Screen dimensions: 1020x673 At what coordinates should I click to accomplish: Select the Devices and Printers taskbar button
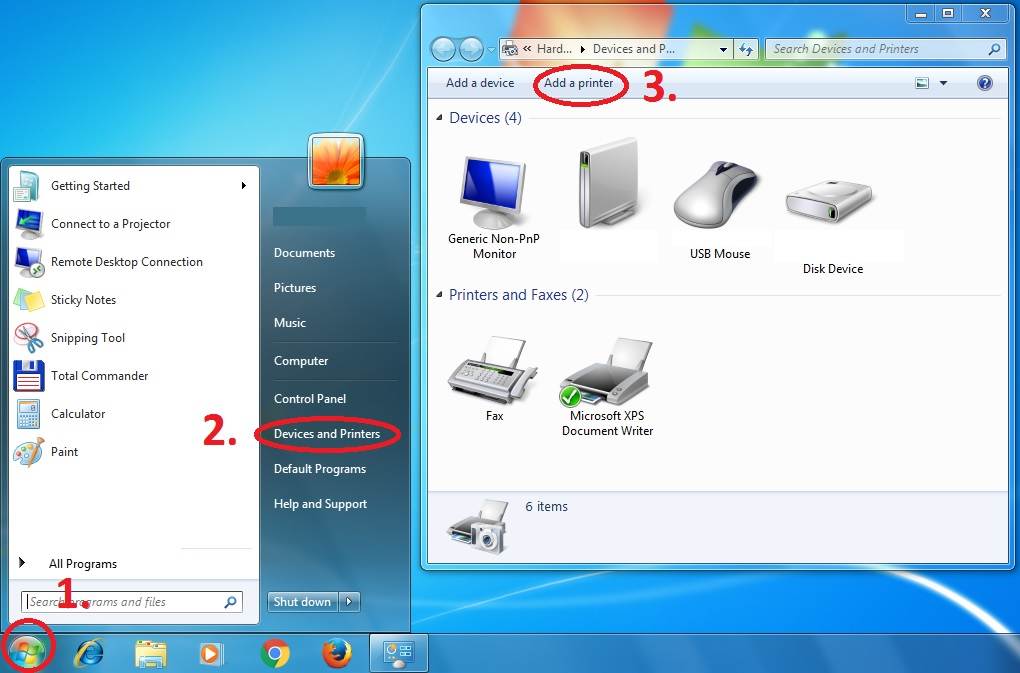coord(398,653)
